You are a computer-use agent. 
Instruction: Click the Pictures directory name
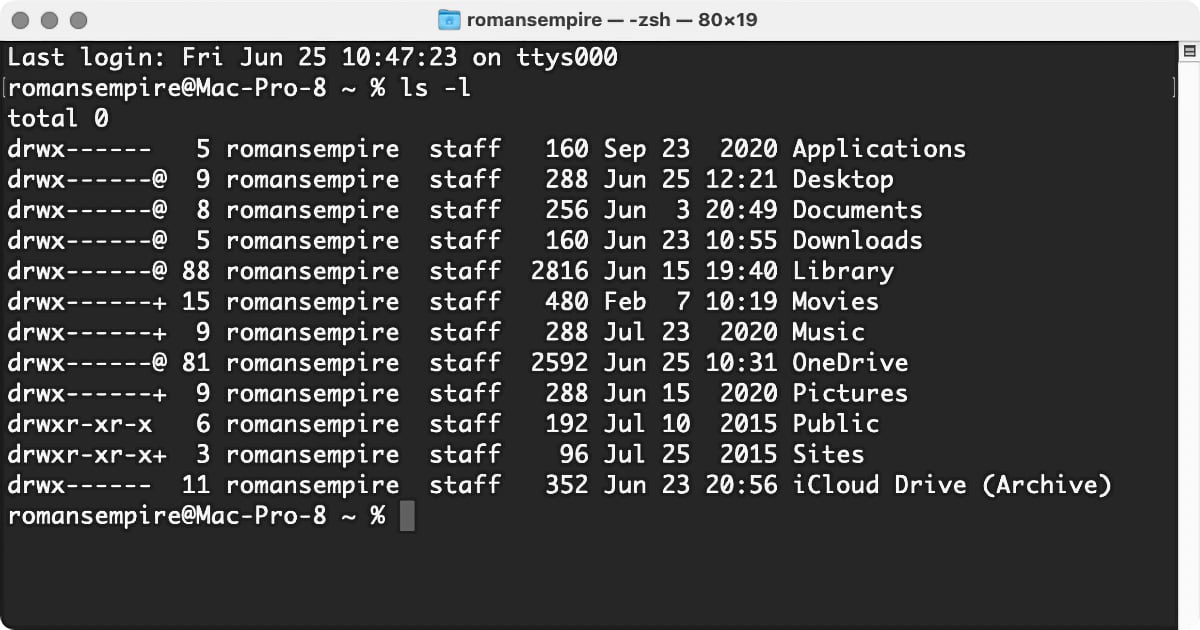pos(850,393)
